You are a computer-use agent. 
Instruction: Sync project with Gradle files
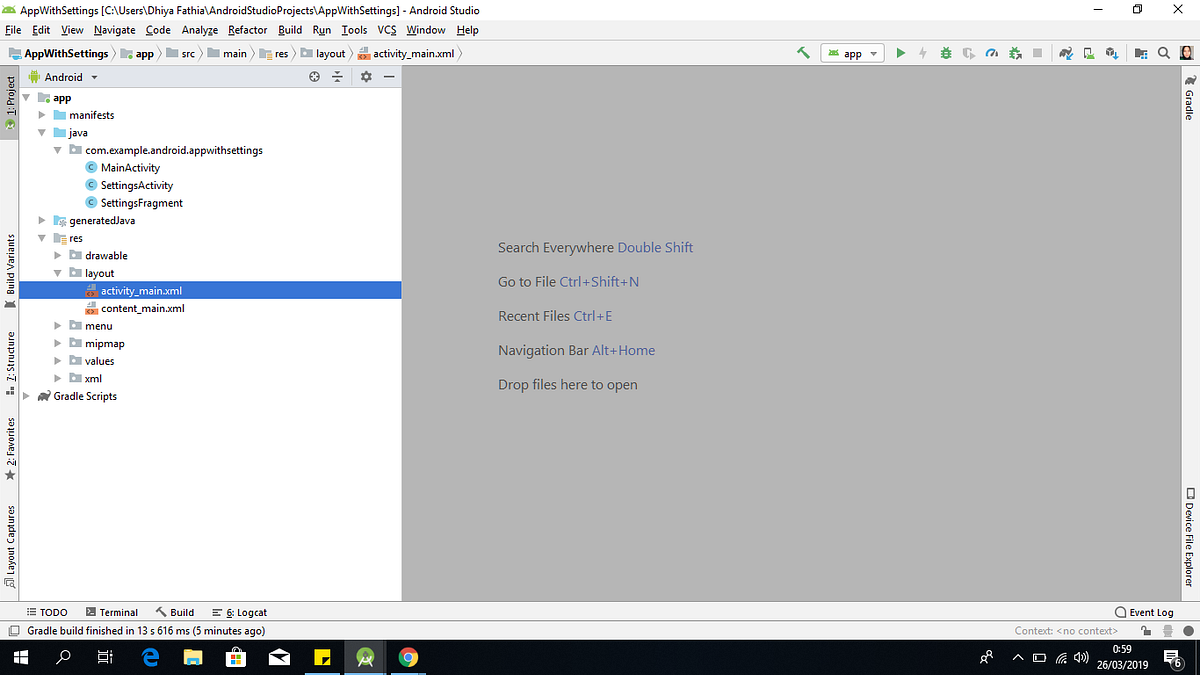(1066, 52)
